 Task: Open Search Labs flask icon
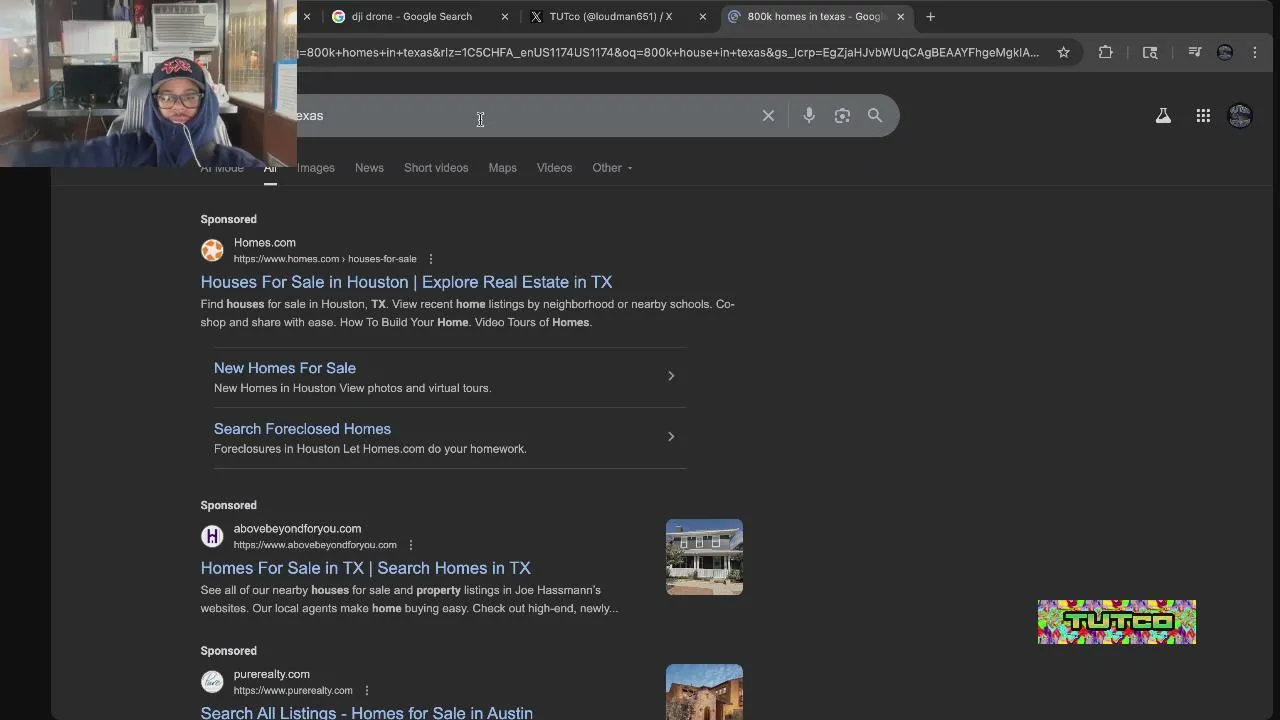[1163, 116]
